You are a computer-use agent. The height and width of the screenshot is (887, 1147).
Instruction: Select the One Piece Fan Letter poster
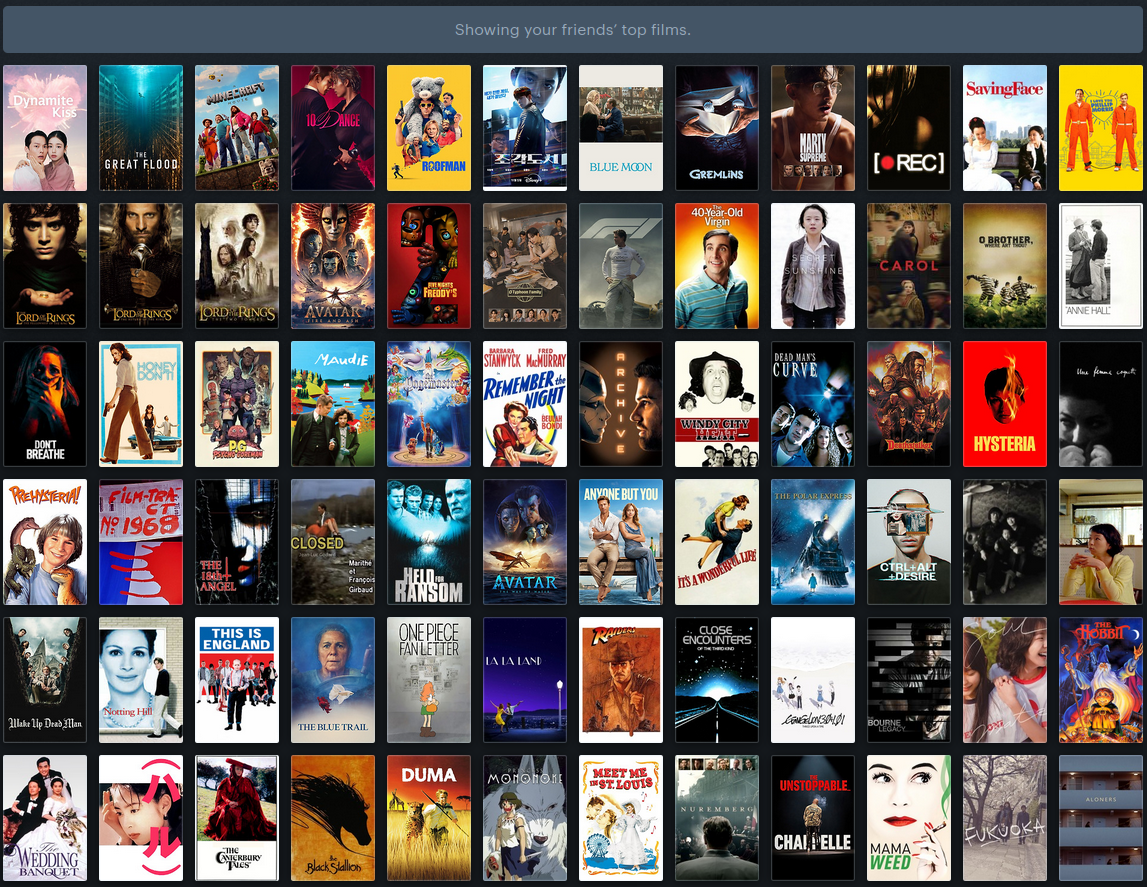point(429,680)
